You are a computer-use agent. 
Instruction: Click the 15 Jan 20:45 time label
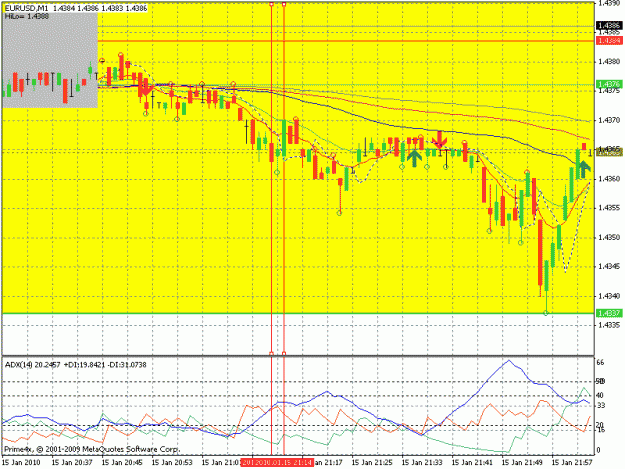(x=122, y=462)
